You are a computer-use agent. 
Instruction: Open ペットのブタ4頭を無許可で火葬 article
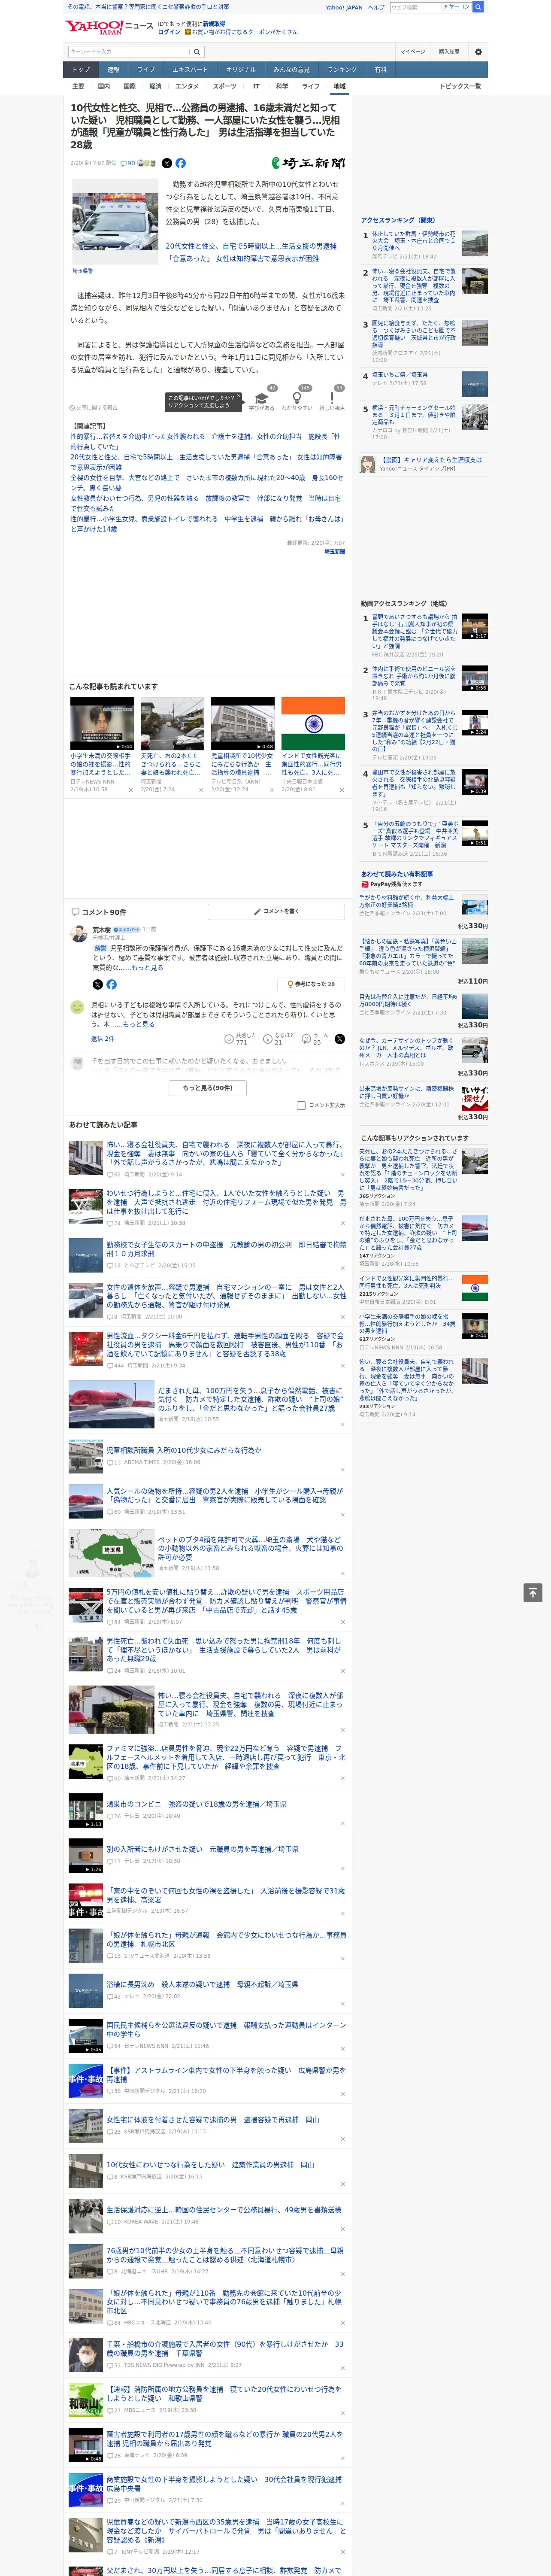pyautogui.click(x=250, y=1548)
